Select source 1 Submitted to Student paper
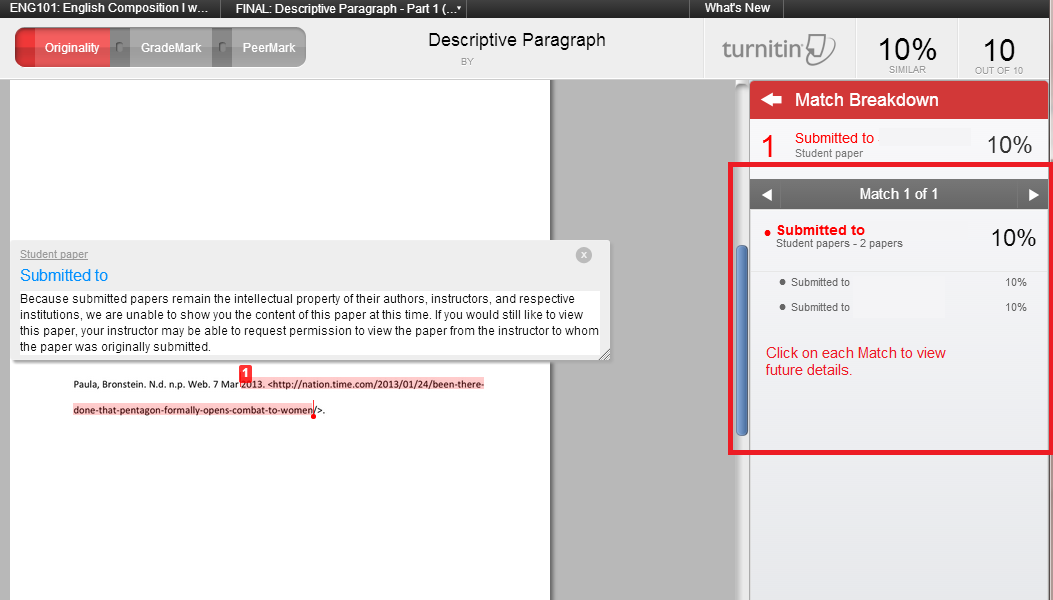The image size is (1053, 600). (x=899, y=144)
